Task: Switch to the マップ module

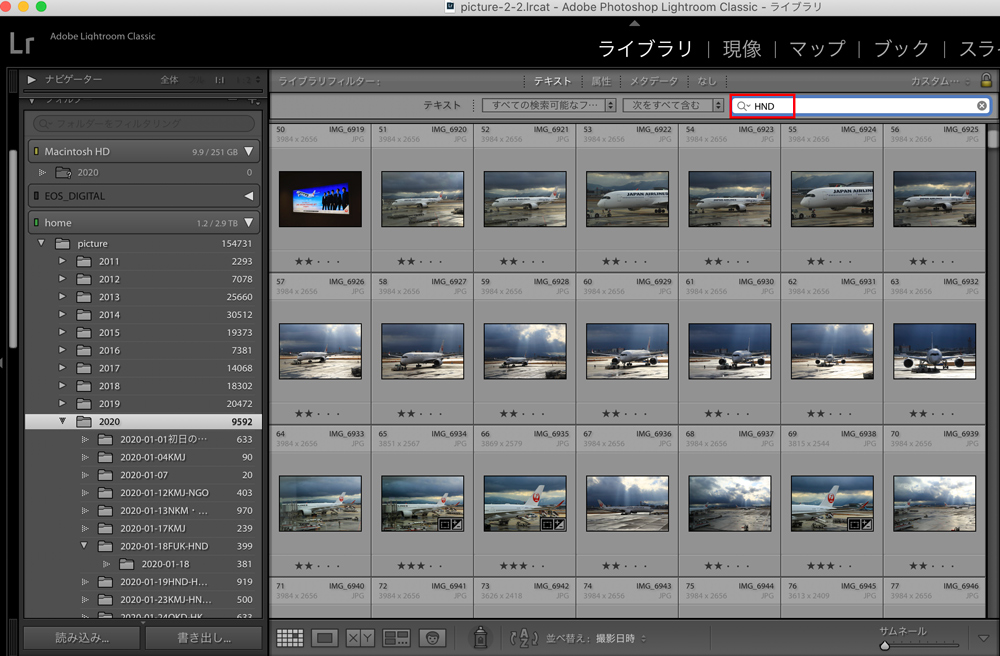Action: pos(817,48)
